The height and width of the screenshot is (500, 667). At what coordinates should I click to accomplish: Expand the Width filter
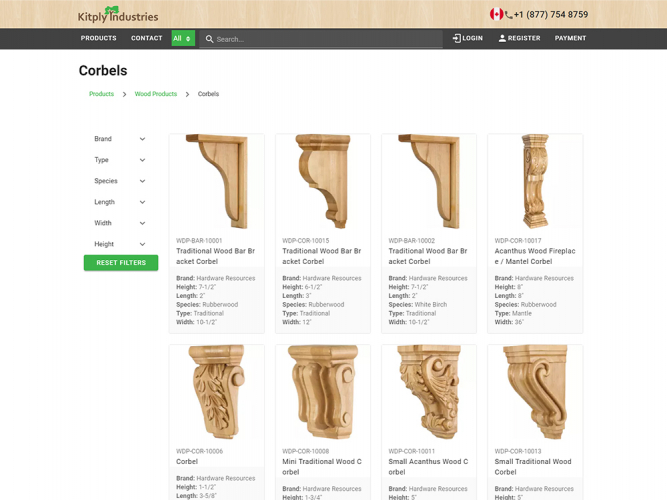point(120,223)
